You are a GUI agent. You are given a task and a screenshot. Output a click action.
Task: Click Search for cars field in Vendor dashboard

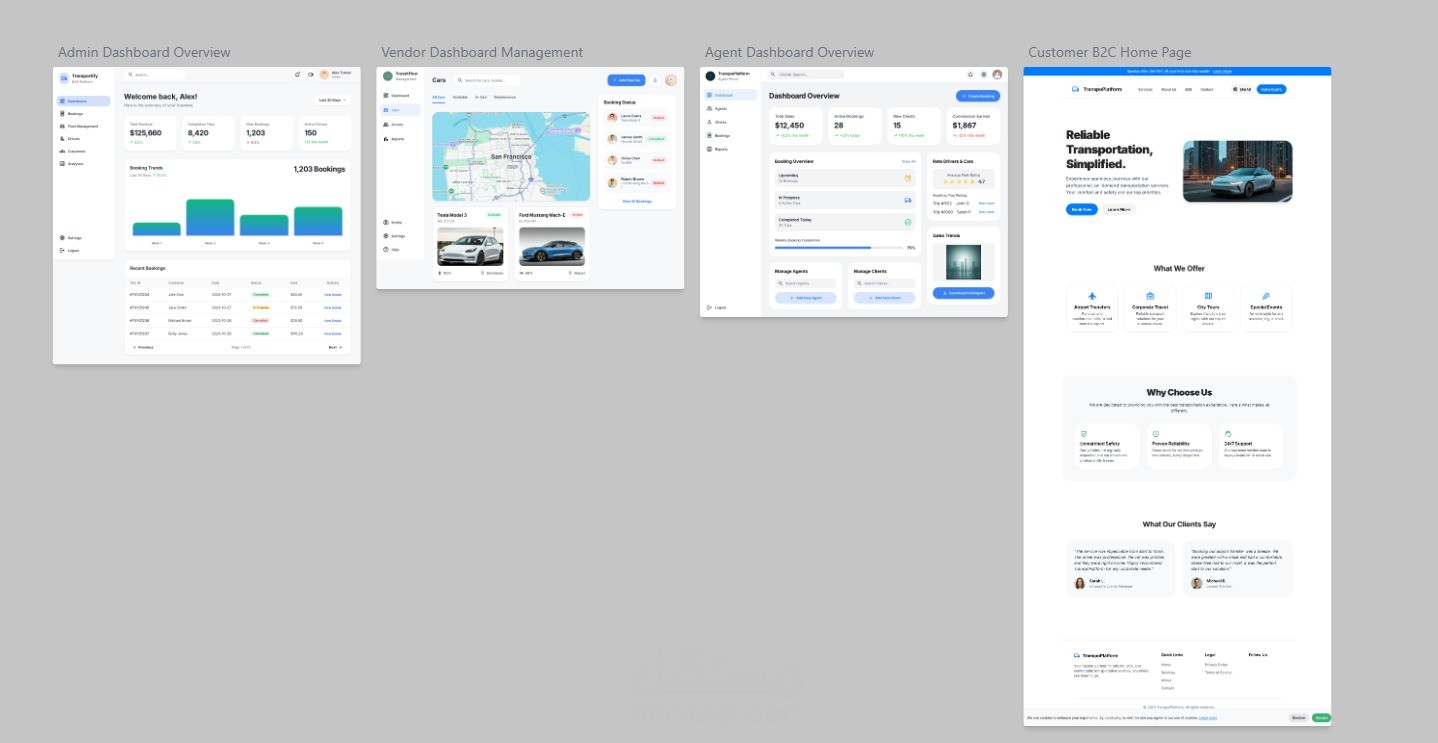[486, 80]
